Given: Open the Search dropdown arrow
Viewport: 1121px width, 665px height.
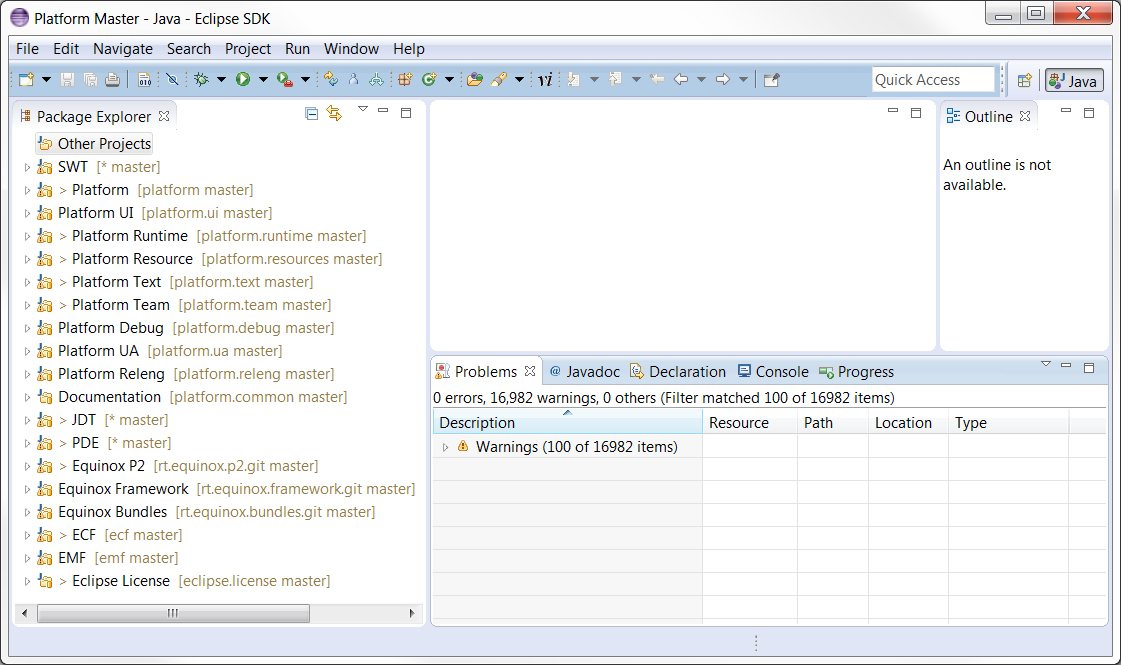Looking at the screenshot, I should [519, 79].
